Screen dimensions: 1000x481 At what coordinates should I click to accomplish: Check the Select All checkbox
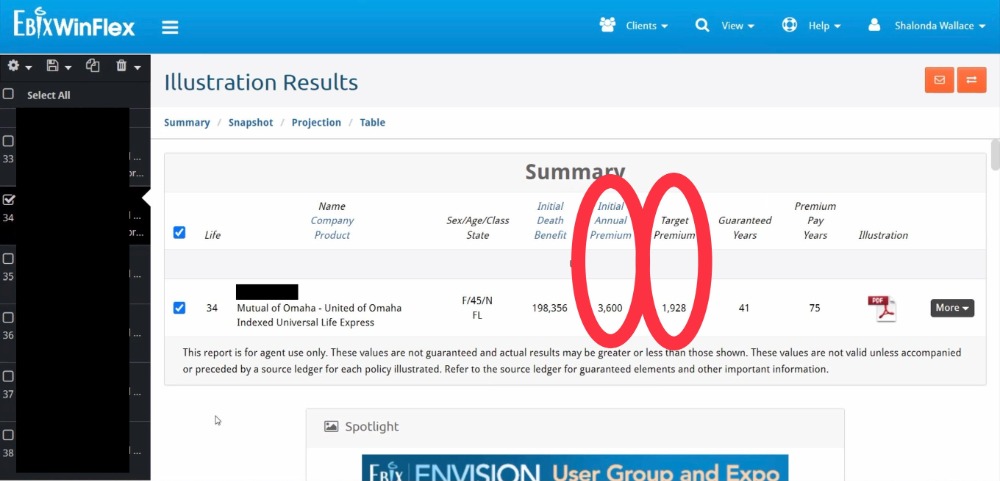(8, 94)
